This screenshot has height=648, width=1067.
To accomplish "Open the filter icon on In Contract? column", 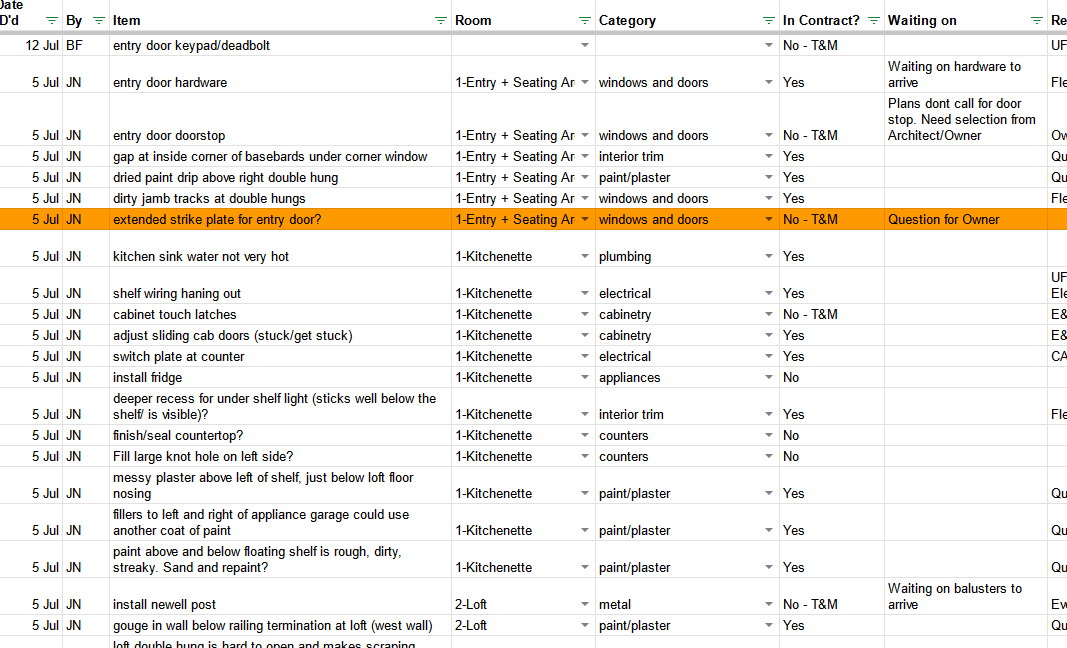I will pyautogui.click(x=874, y=20).
